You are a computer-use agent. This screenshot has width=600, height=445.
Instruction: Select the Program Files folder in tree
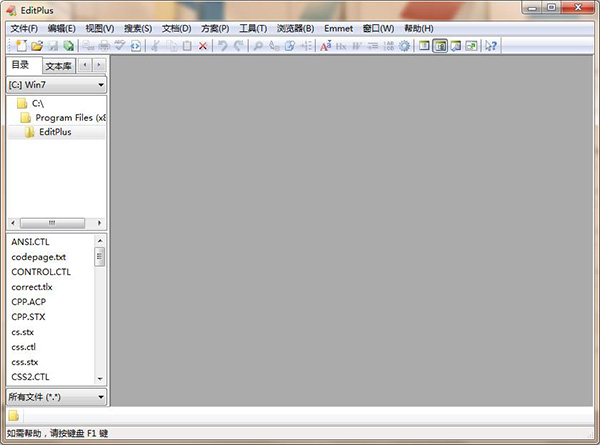coord(70,117)
